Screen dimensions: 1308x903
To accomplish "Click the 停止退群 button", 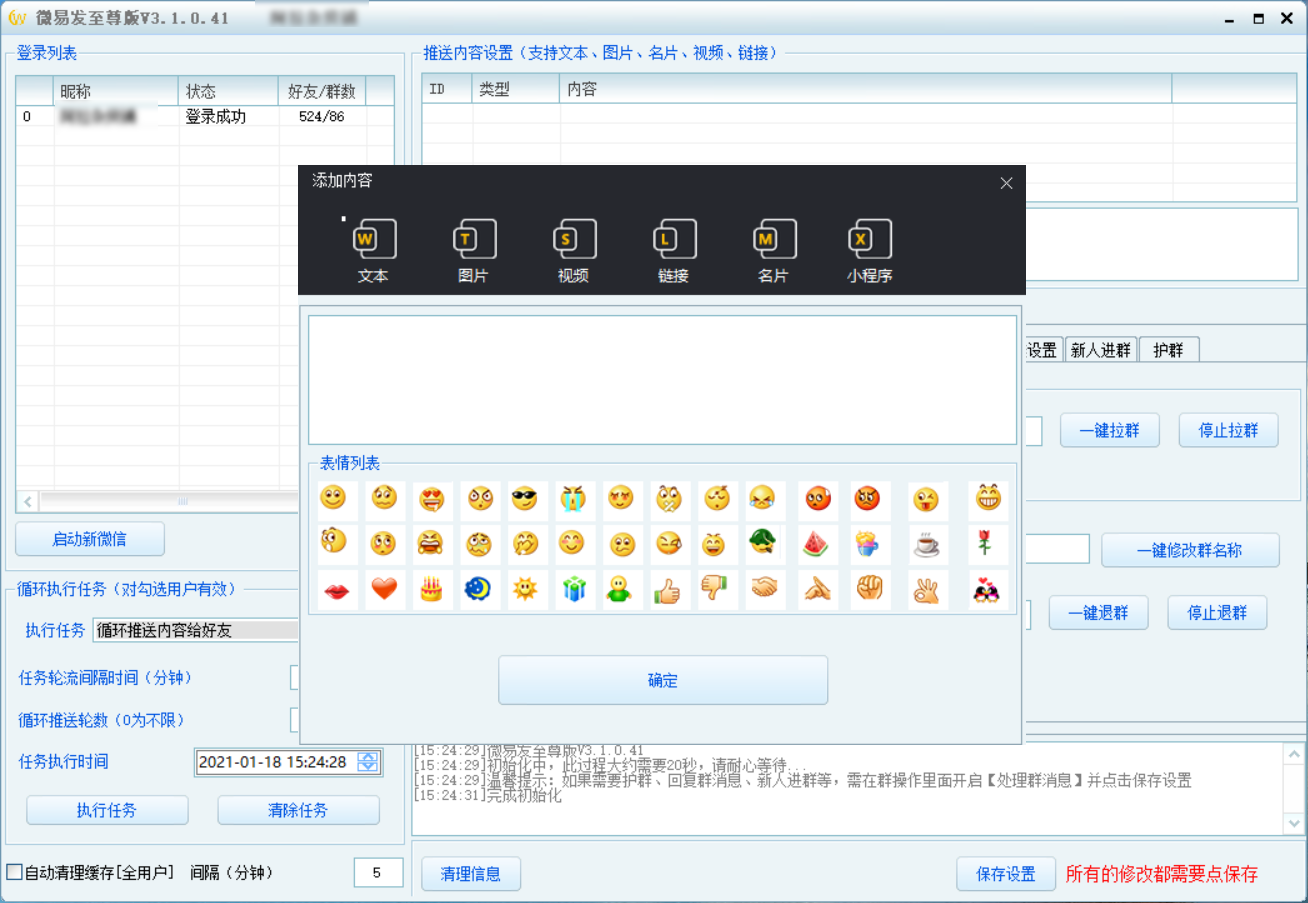I will [1217, 613].
